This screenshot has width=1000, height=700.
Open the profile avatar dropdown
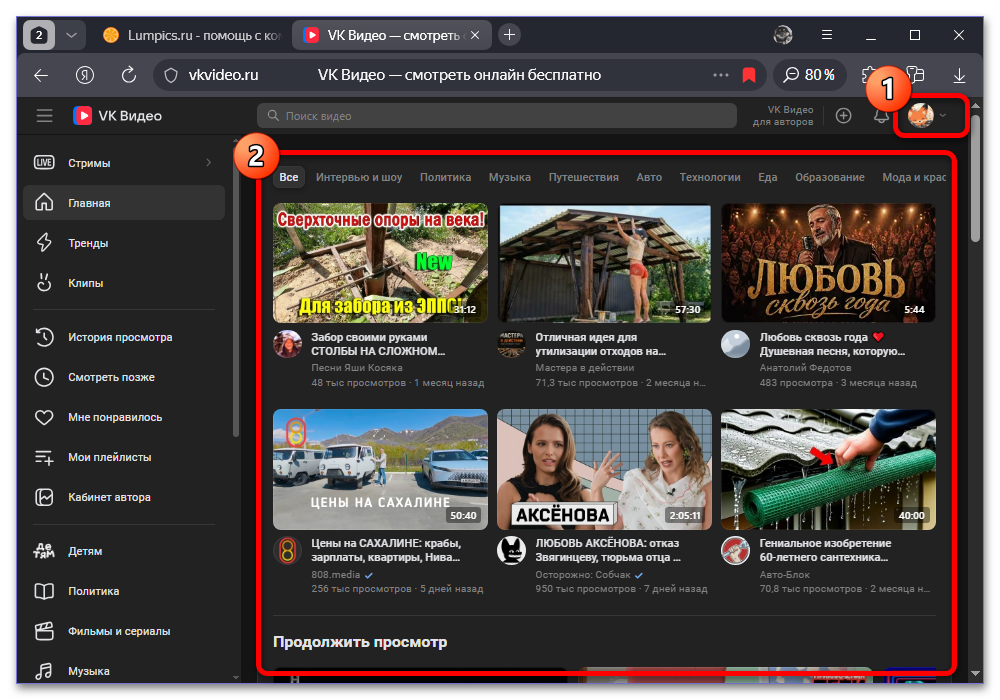pyautogui.click(x=928, y=116)
